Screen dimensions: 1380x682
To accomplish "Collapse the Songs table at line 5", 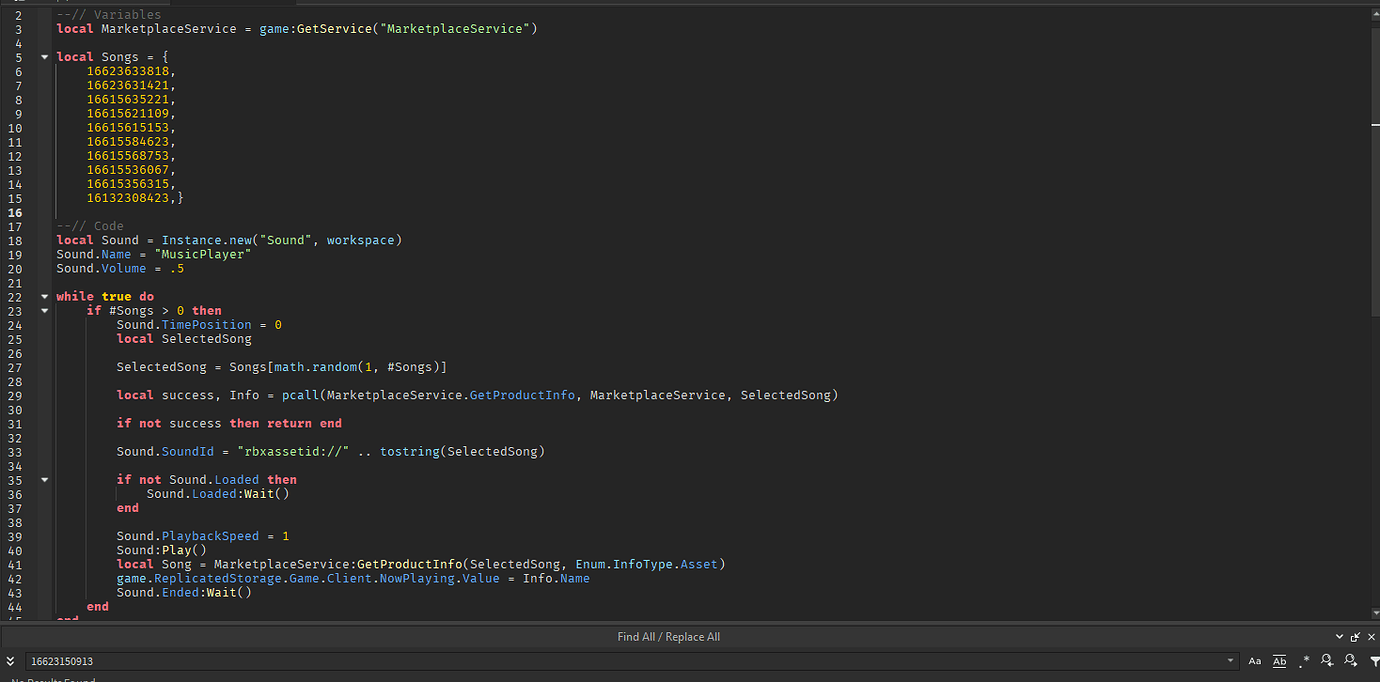I will (x=43, y=56).
